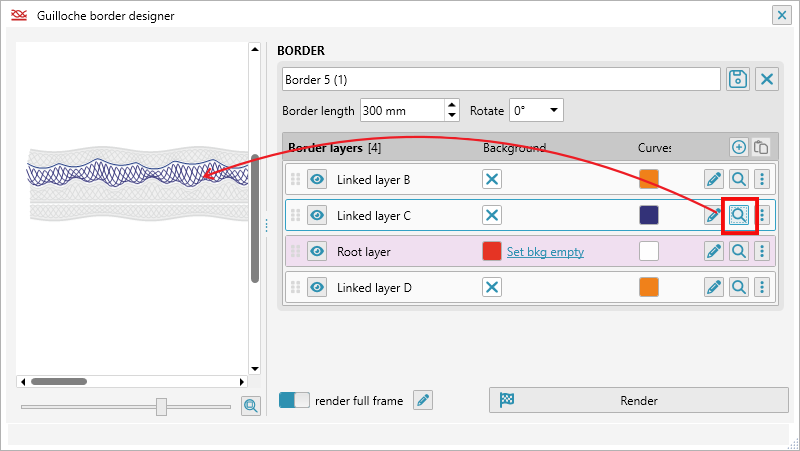Edit render full frame settings
Viewport: 800px width, 451px height.
[423, 400]
